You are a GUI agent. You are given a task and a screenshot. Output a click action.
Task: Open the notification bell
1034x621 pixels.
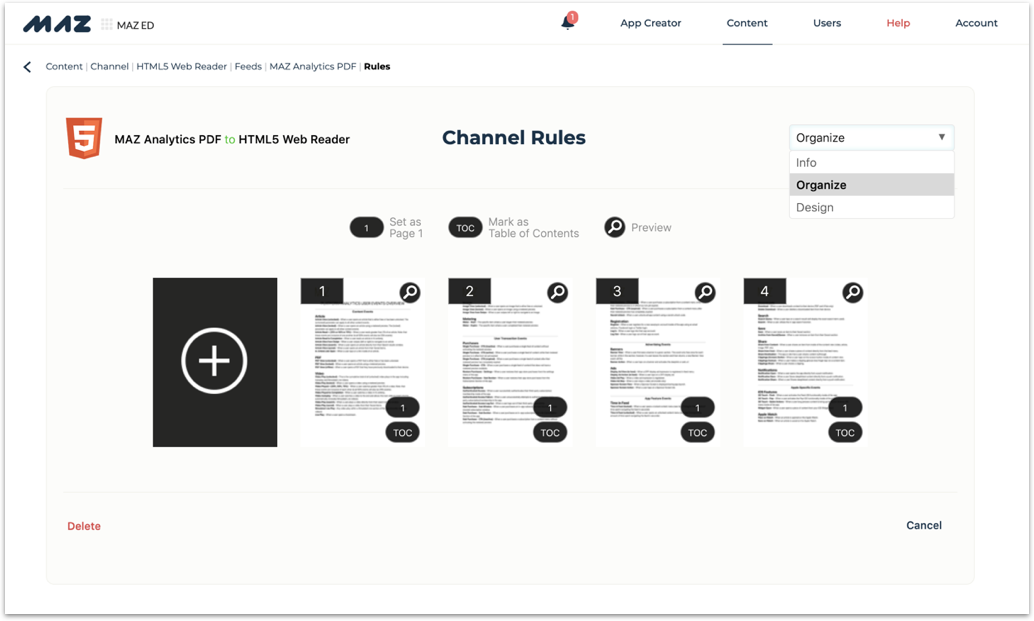(567, 23)
